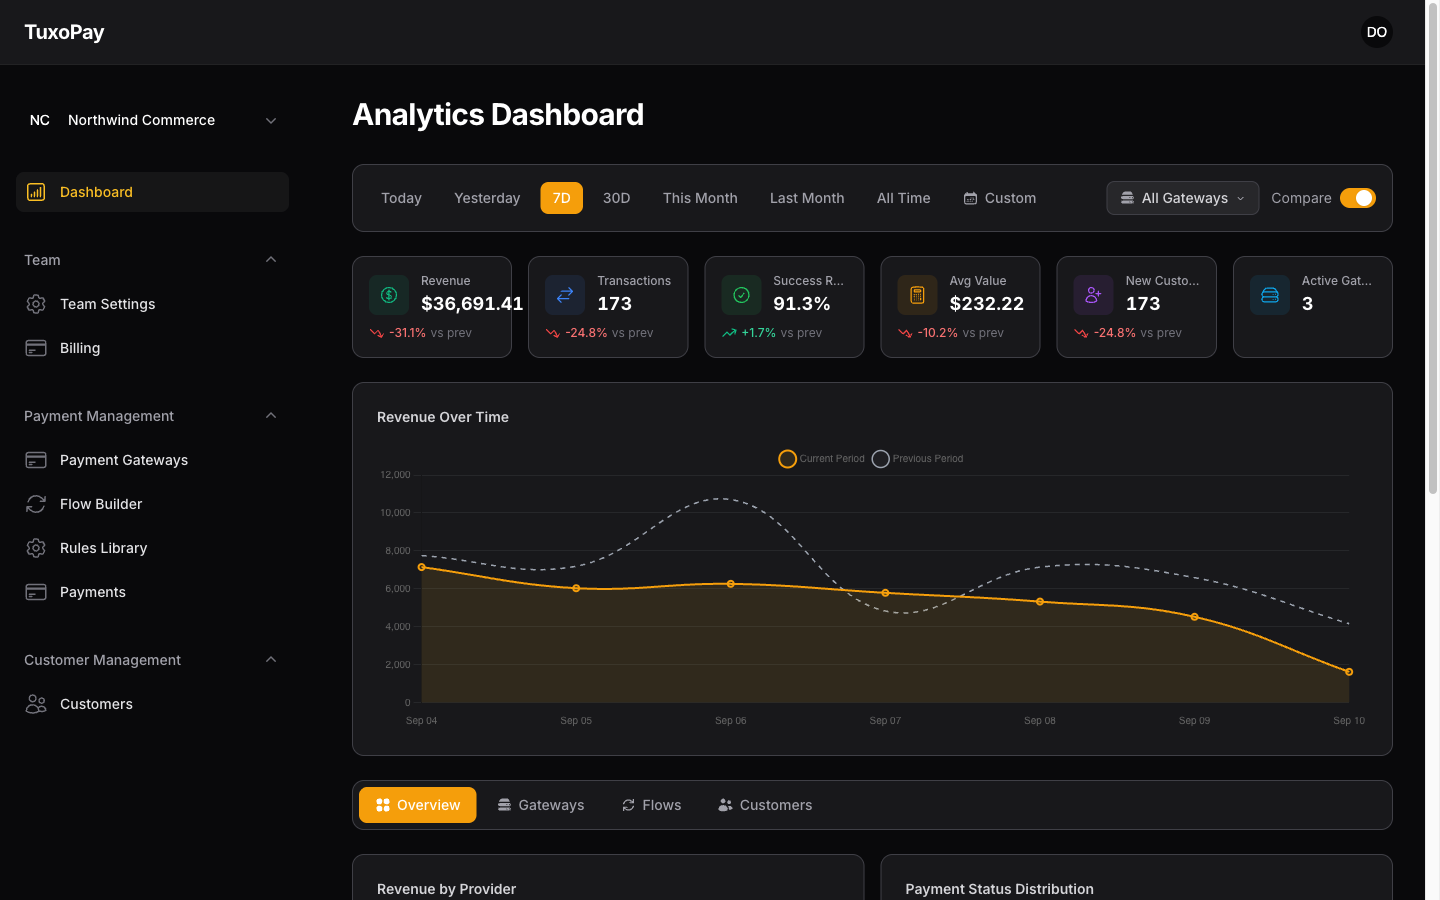Click the Customers people icon
Viewport: 1440px width, 900px height.
[36, 704]
